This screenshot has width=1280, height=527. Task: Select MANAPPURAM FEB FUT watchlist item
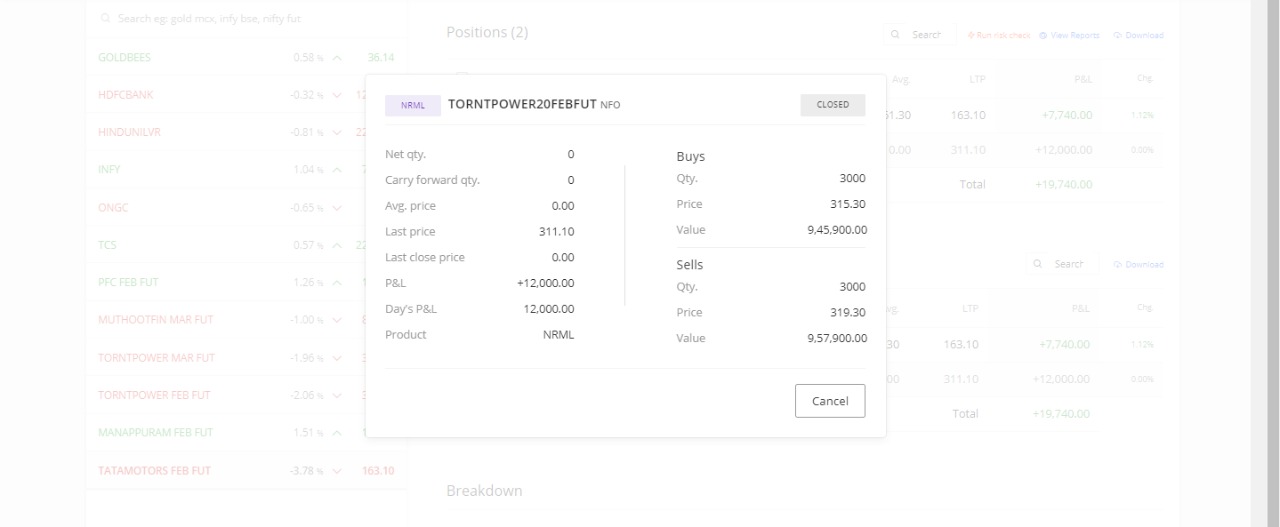point(155,433)
